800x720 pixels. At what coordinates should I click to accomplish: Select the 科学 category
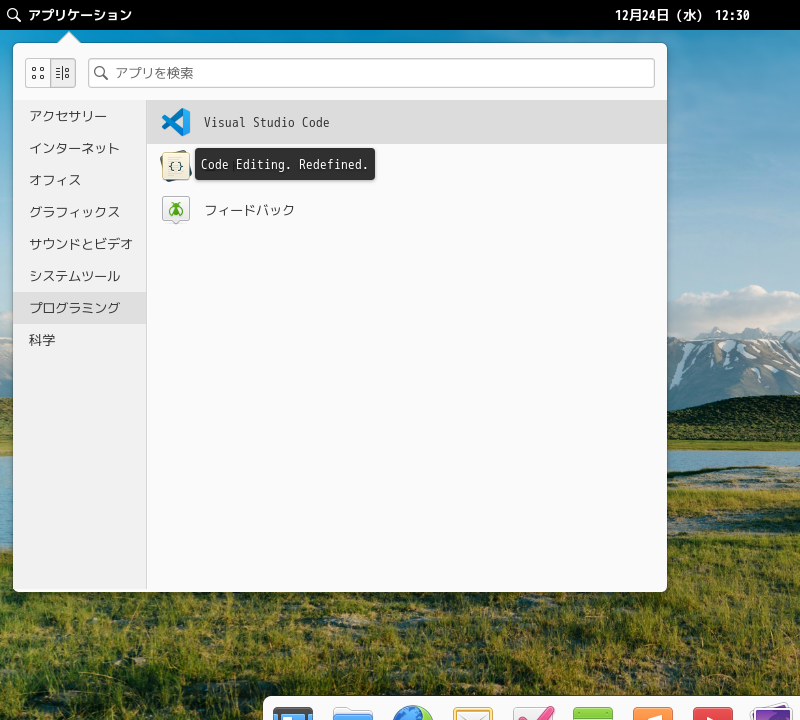[80, 340]
